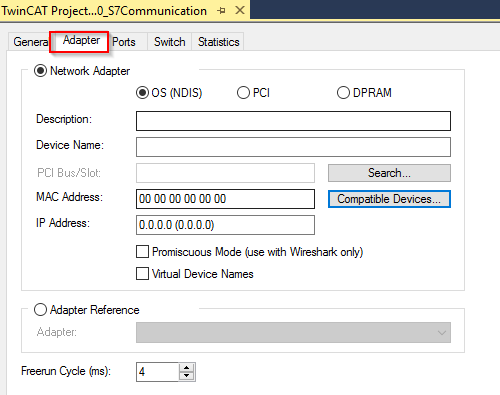Choose the PCI adapter option
This screenshot has width=500, height=395.
tap(243, 92)
